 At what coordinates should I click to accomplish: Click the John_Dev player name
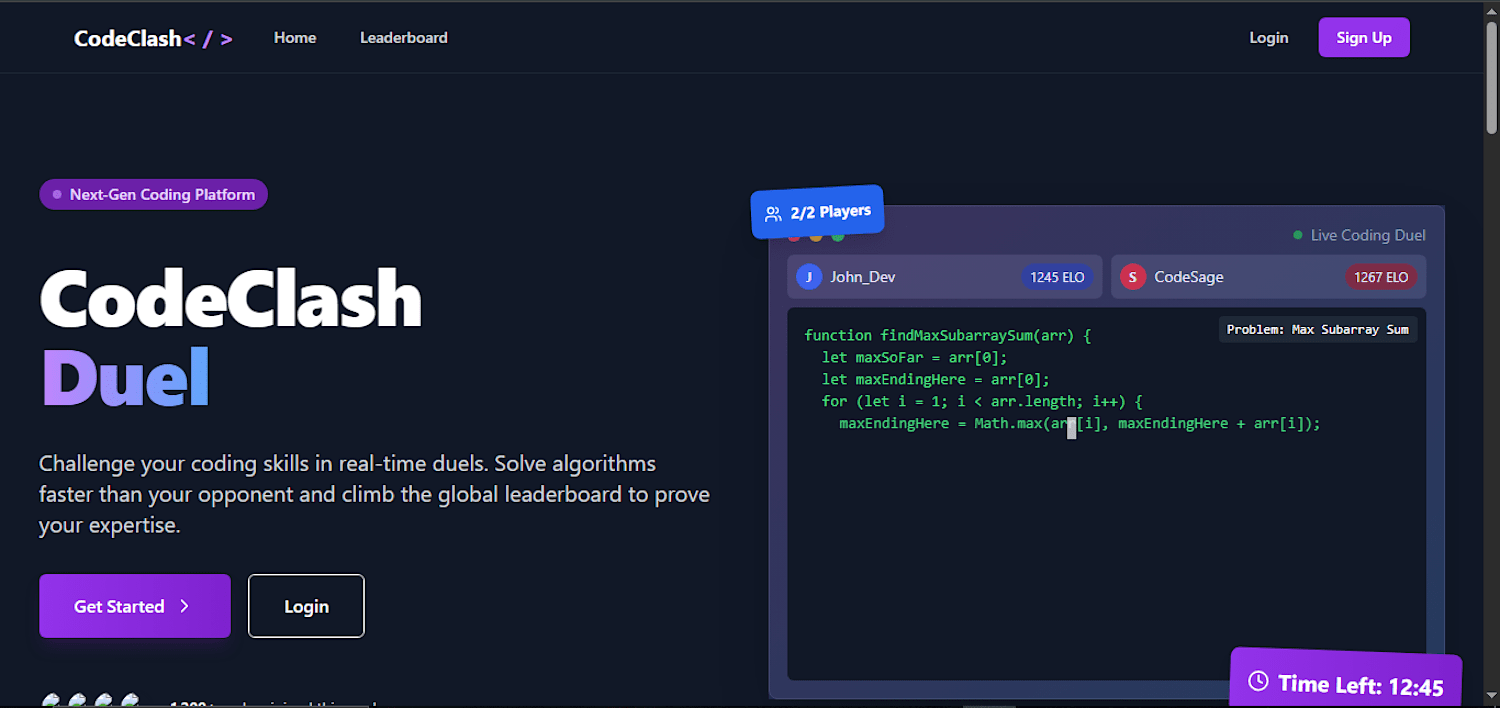coord(863,277)
